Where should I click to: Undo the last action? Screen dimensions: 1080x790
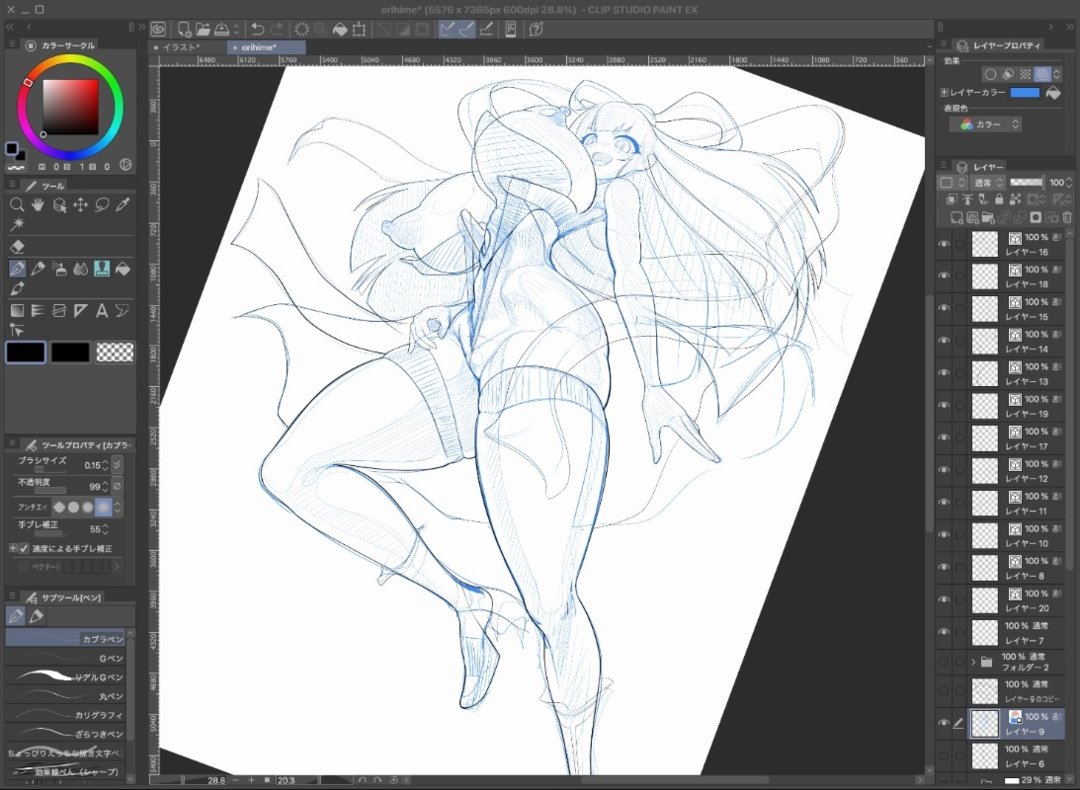[x=258, y=29]
